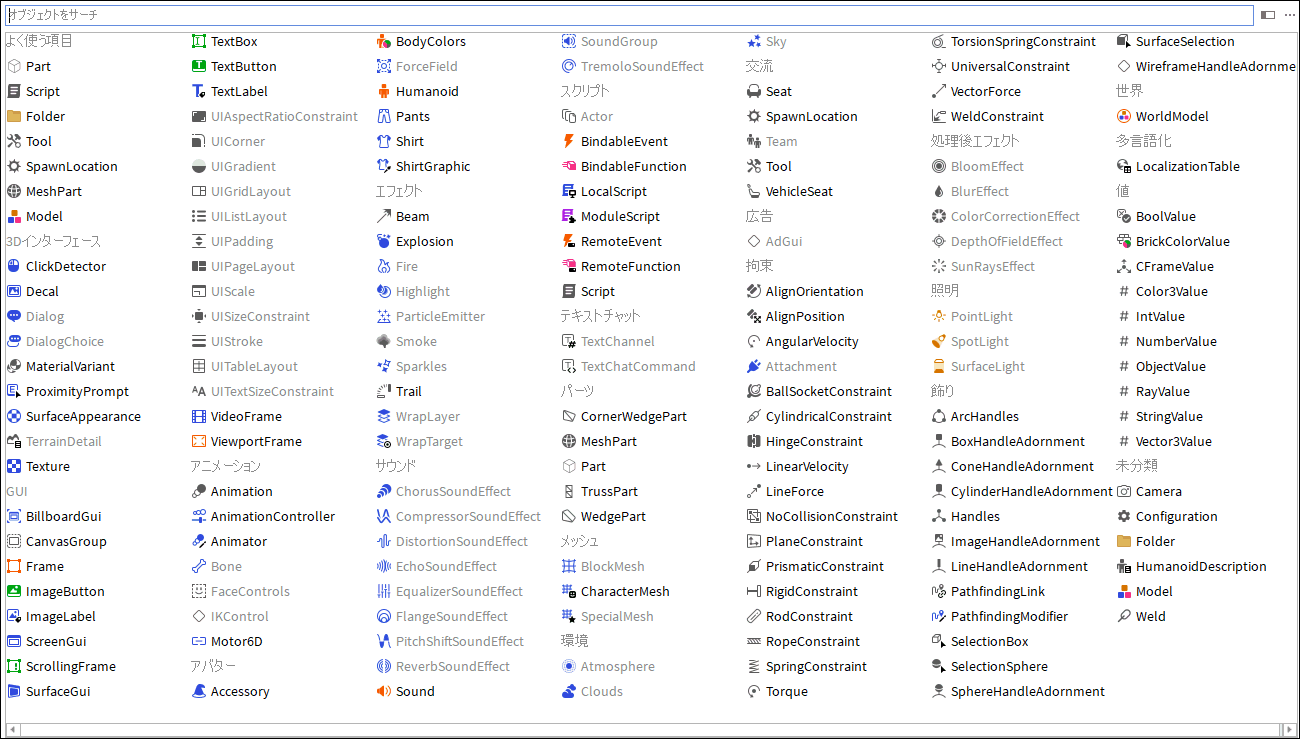Select the Torque entry
The width and height of the screenshot is (1300, 739).
[x=787, y=691]
